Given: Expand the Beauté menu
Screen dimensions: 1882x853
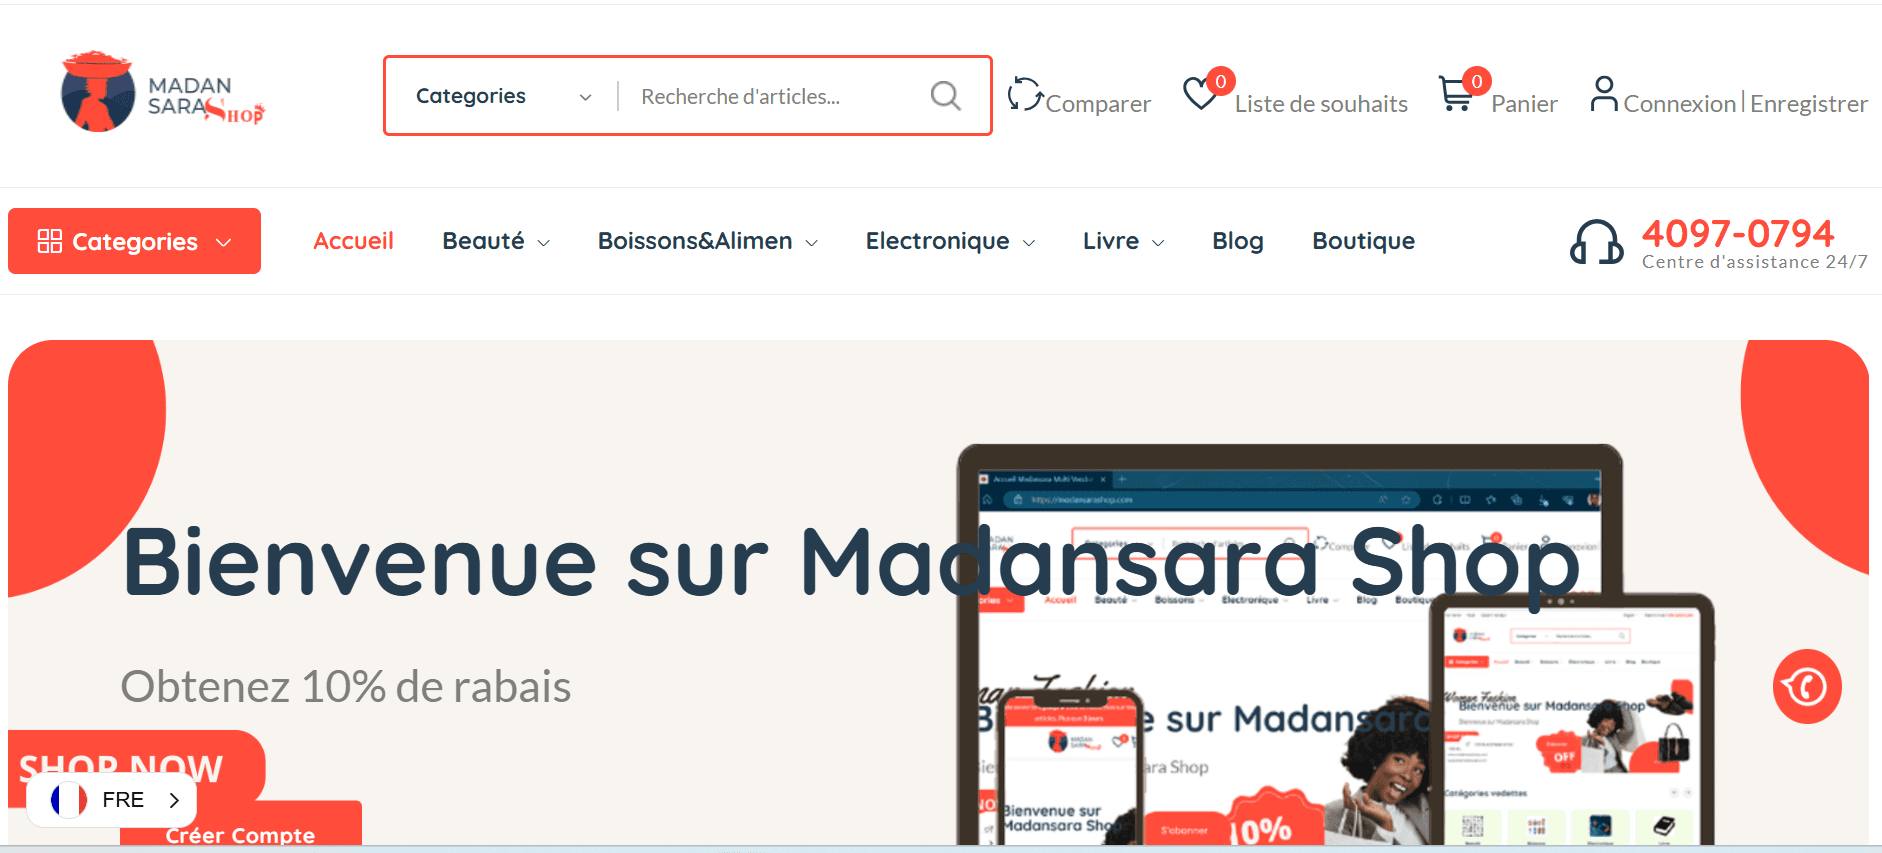Looking at the screenshot, I should [x=496, y=241].
